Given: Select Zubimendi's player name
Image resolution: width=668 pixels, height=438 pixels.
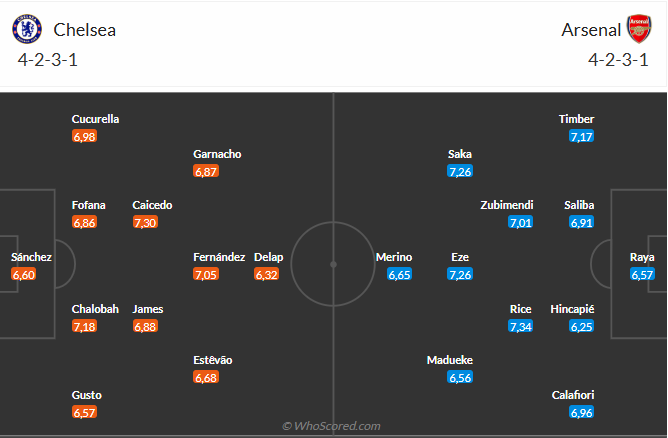Looking at the screenshot, I should click(507, 205).
